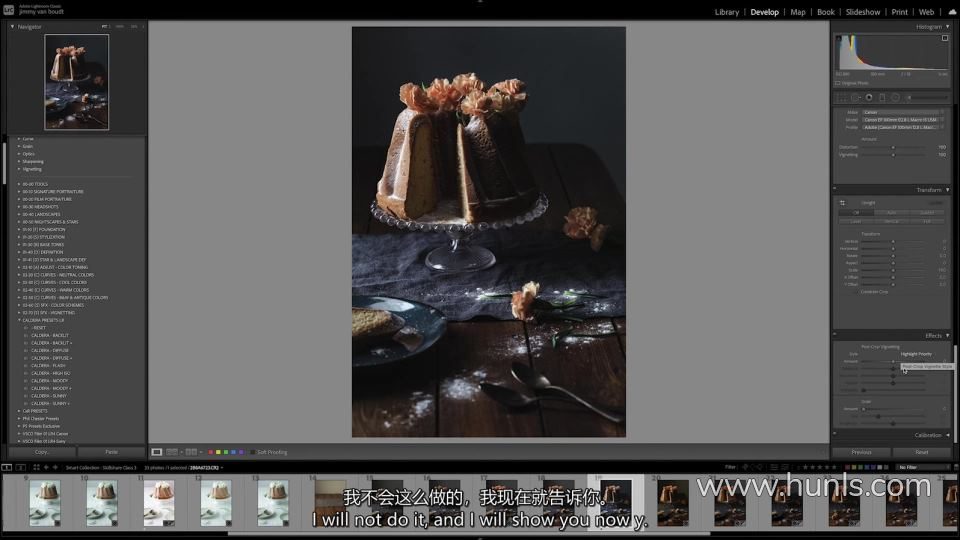Click the Guided Upright tool icon
960x540 pixels.
pos(842,203)
